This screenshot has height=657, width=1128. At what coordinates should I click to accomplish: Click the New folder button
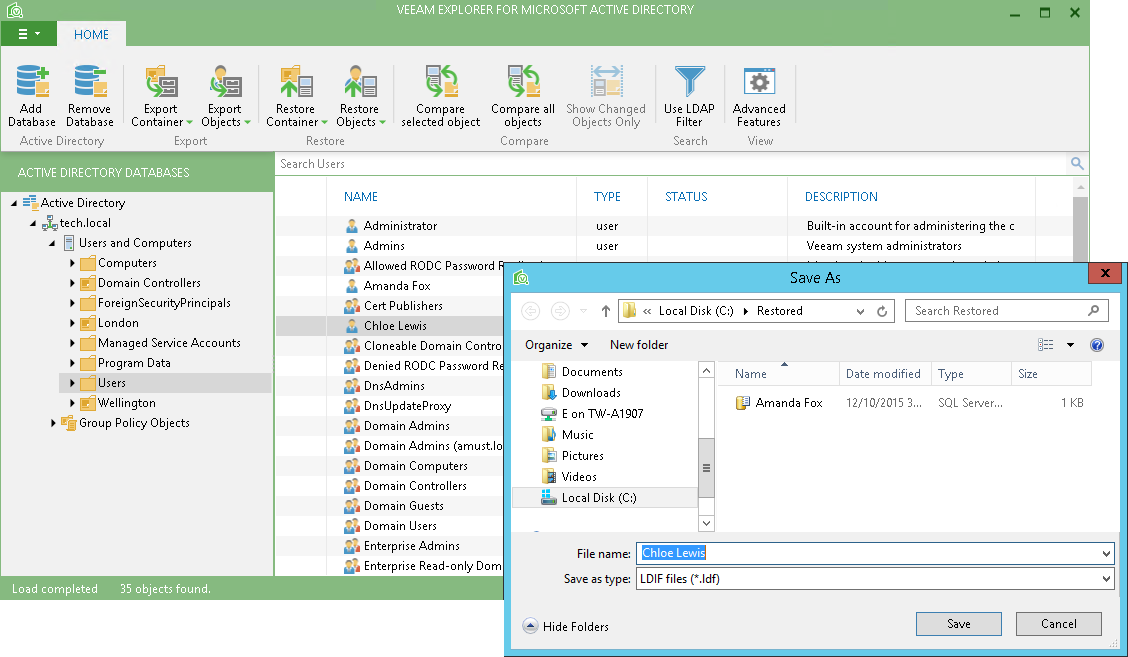639,345
